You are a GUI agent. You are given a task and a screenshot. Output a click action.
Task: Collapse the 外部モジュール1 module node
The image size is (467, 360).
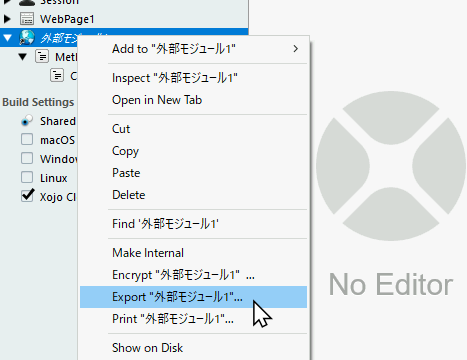pyautogui.click(x=7, y=38)
